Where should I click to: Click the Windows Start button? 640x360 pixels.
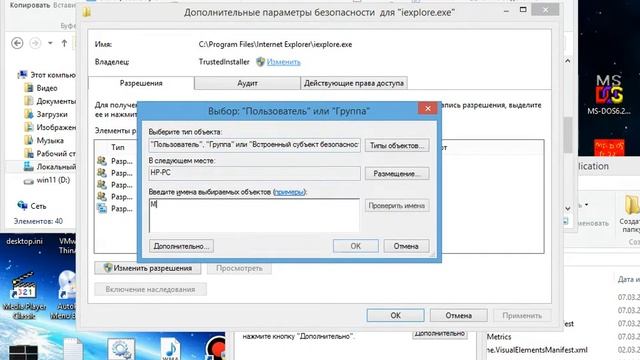tap(23, 353)
